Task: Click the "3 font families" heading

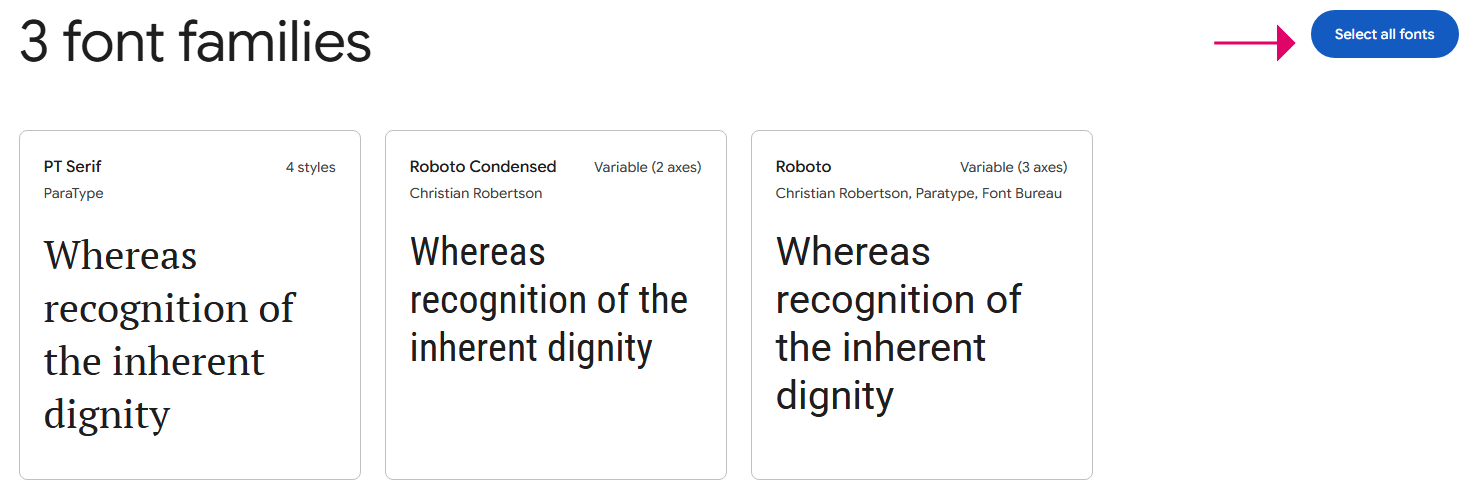Action: (x=195, y=44)
